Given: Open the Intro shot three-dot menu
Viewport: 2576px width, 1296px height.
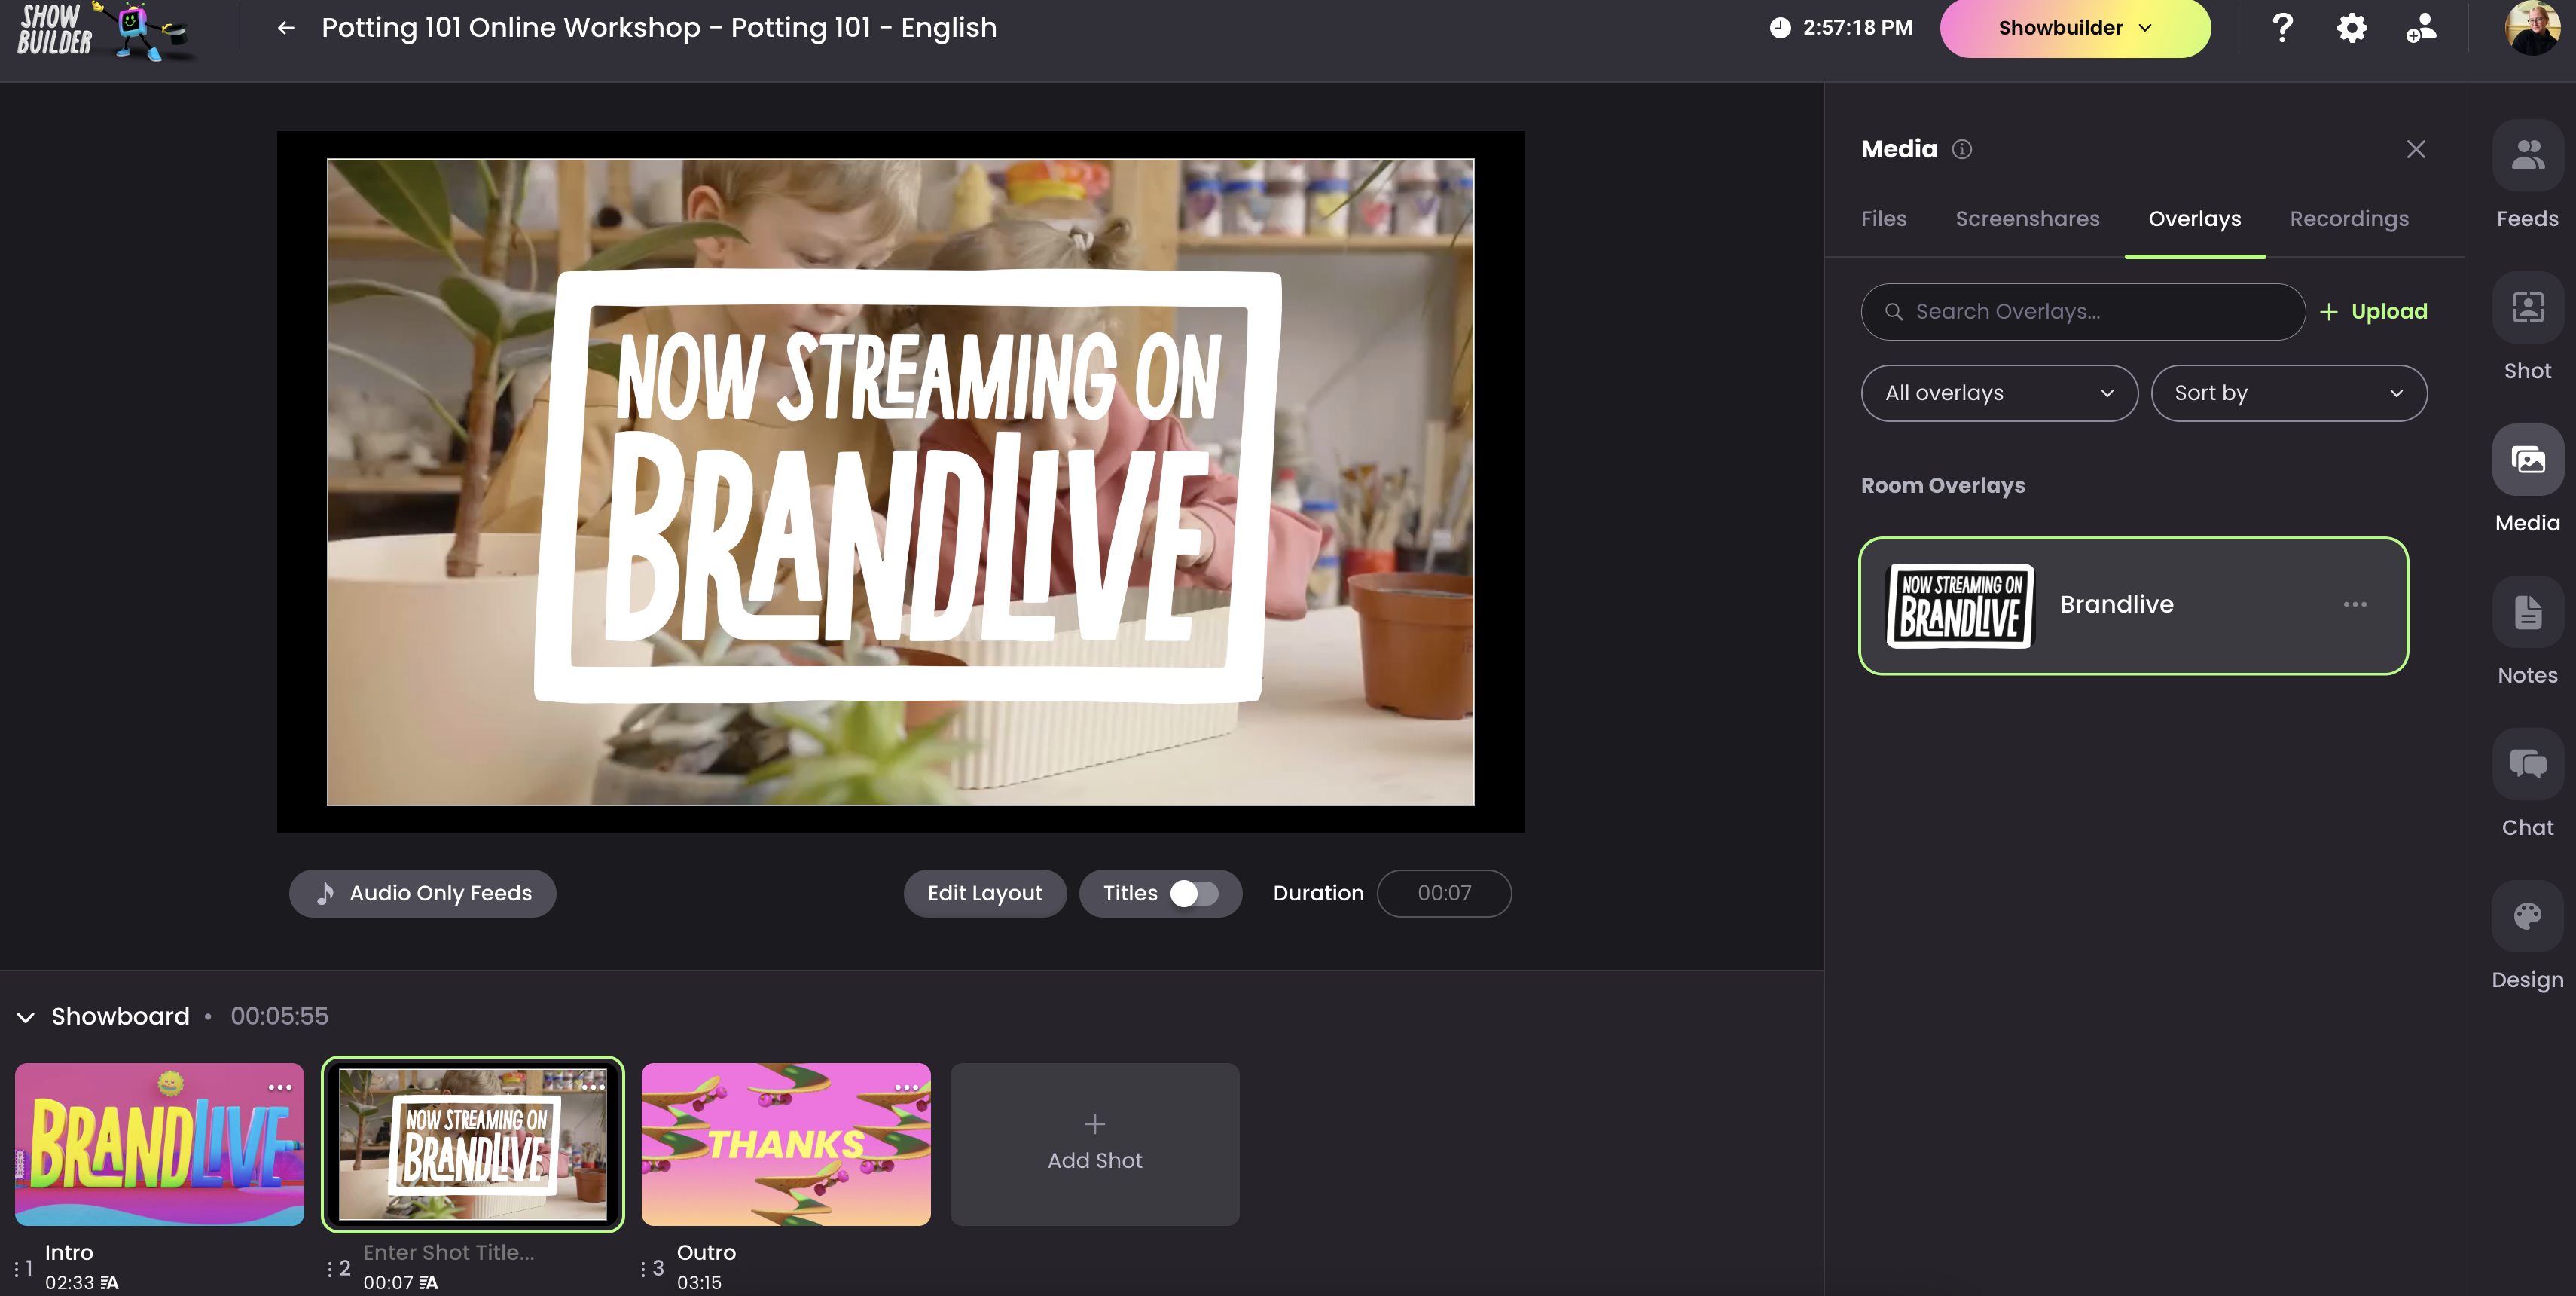Looking at the screenshot, I should tap(280, 1087).
